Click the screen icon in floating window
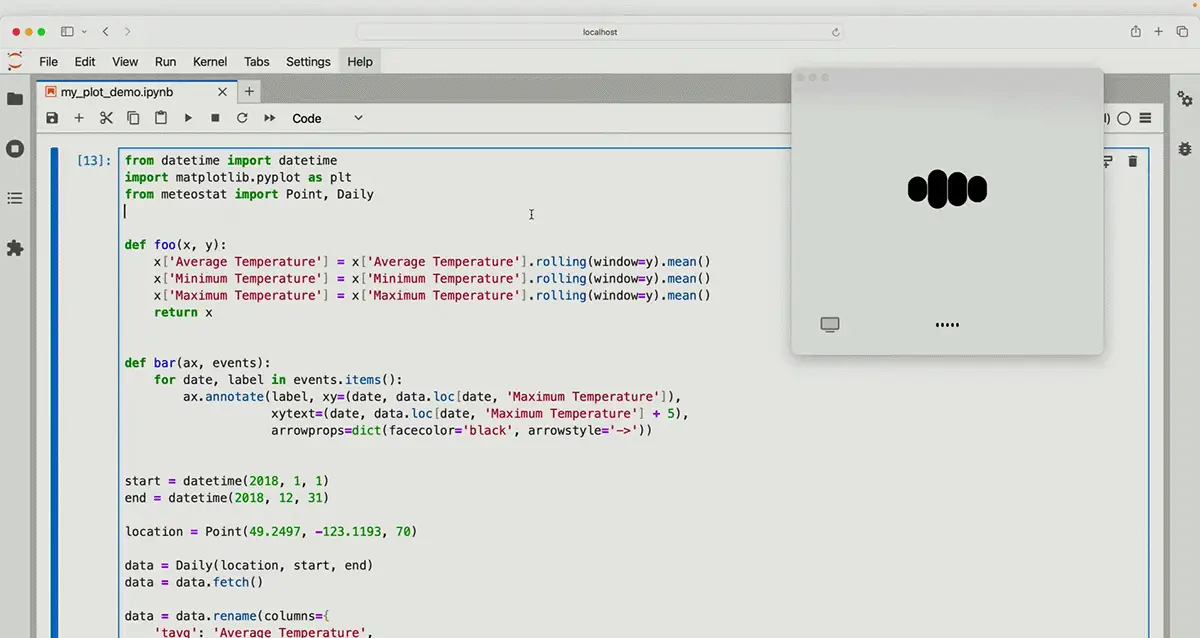The width and height of the screenshot is (1200, 638). [829, 325]
